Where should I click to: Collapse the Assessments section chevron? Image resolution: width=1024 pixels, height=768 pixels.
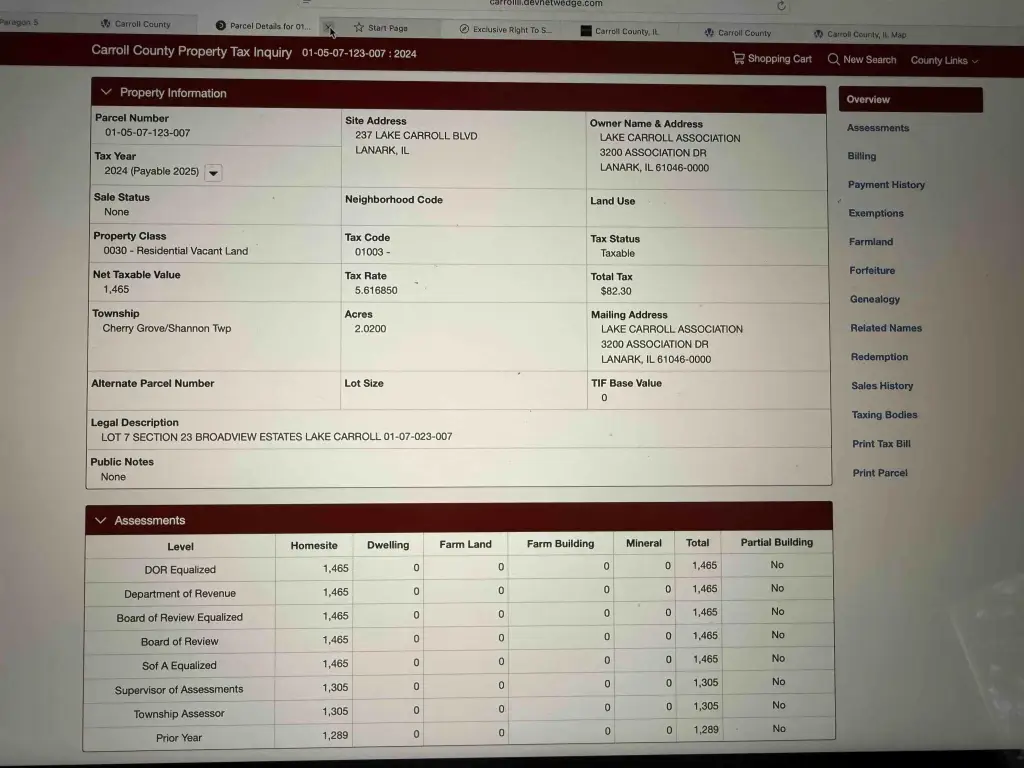pos(100,520)
